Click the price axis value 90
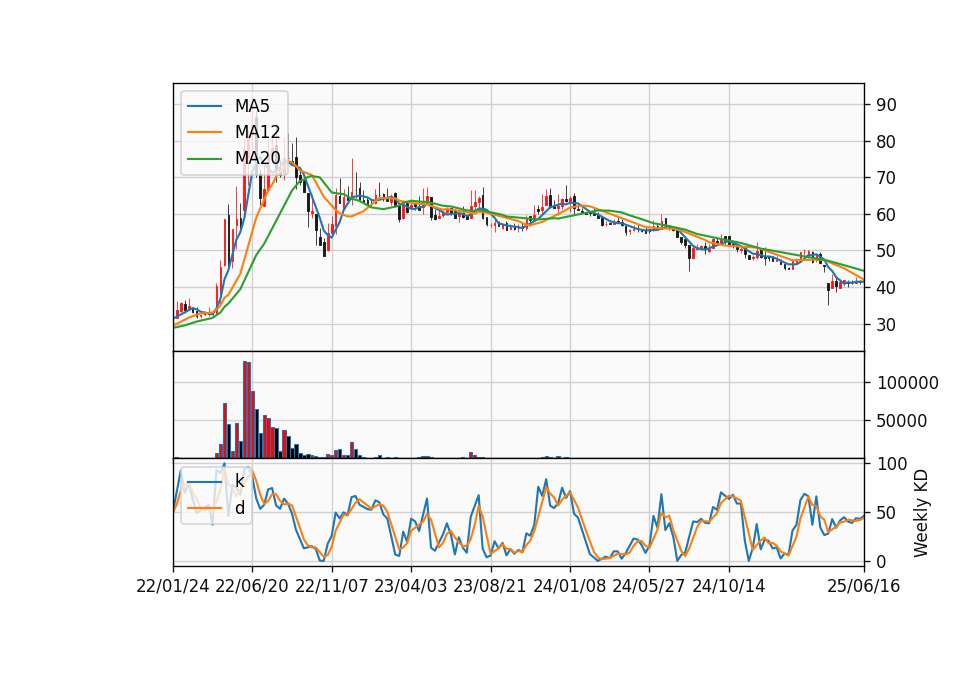Screen dimensions: 960x690 (887, 105)
